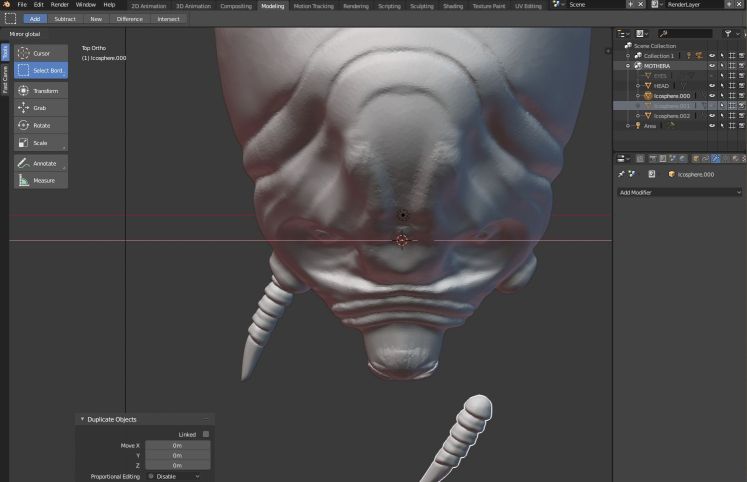Collapse the Duplicate Objects panel
The height and width of the screenshot is (482, 747).
pyautogui.click(x=82, y=419)
